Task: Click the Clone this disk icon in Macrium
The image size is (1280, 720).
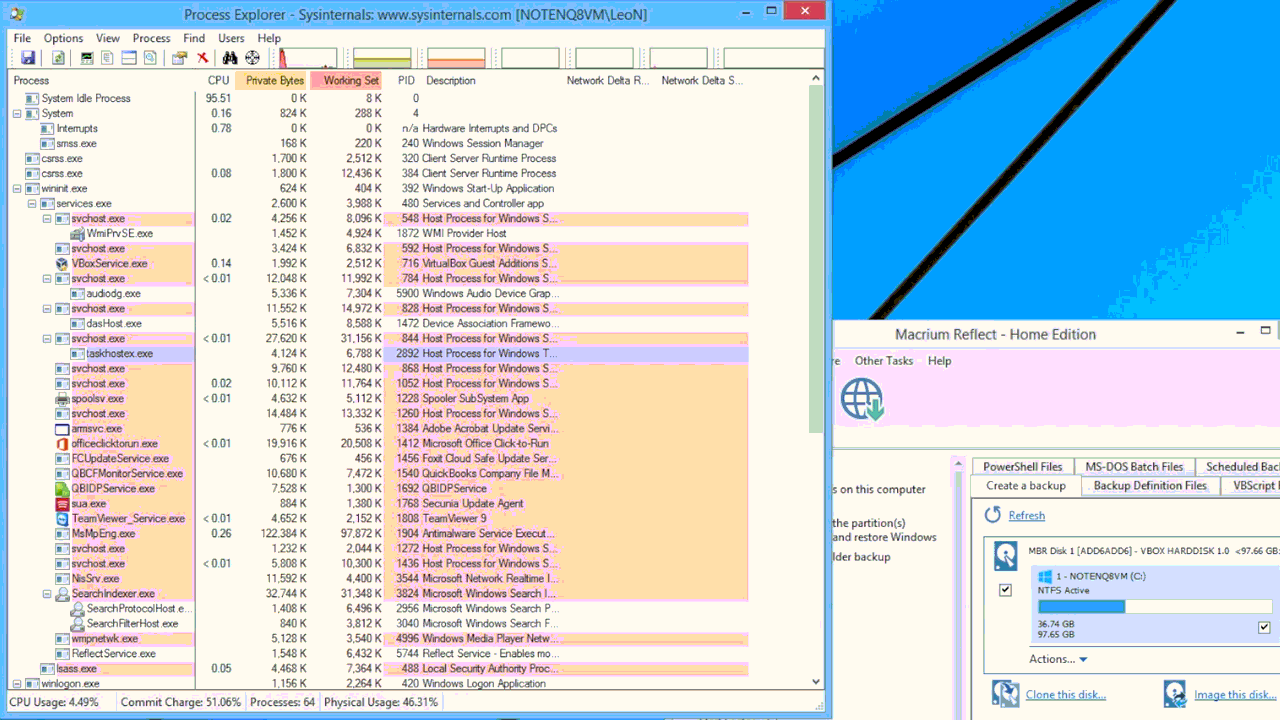Action: point(1005,693)
